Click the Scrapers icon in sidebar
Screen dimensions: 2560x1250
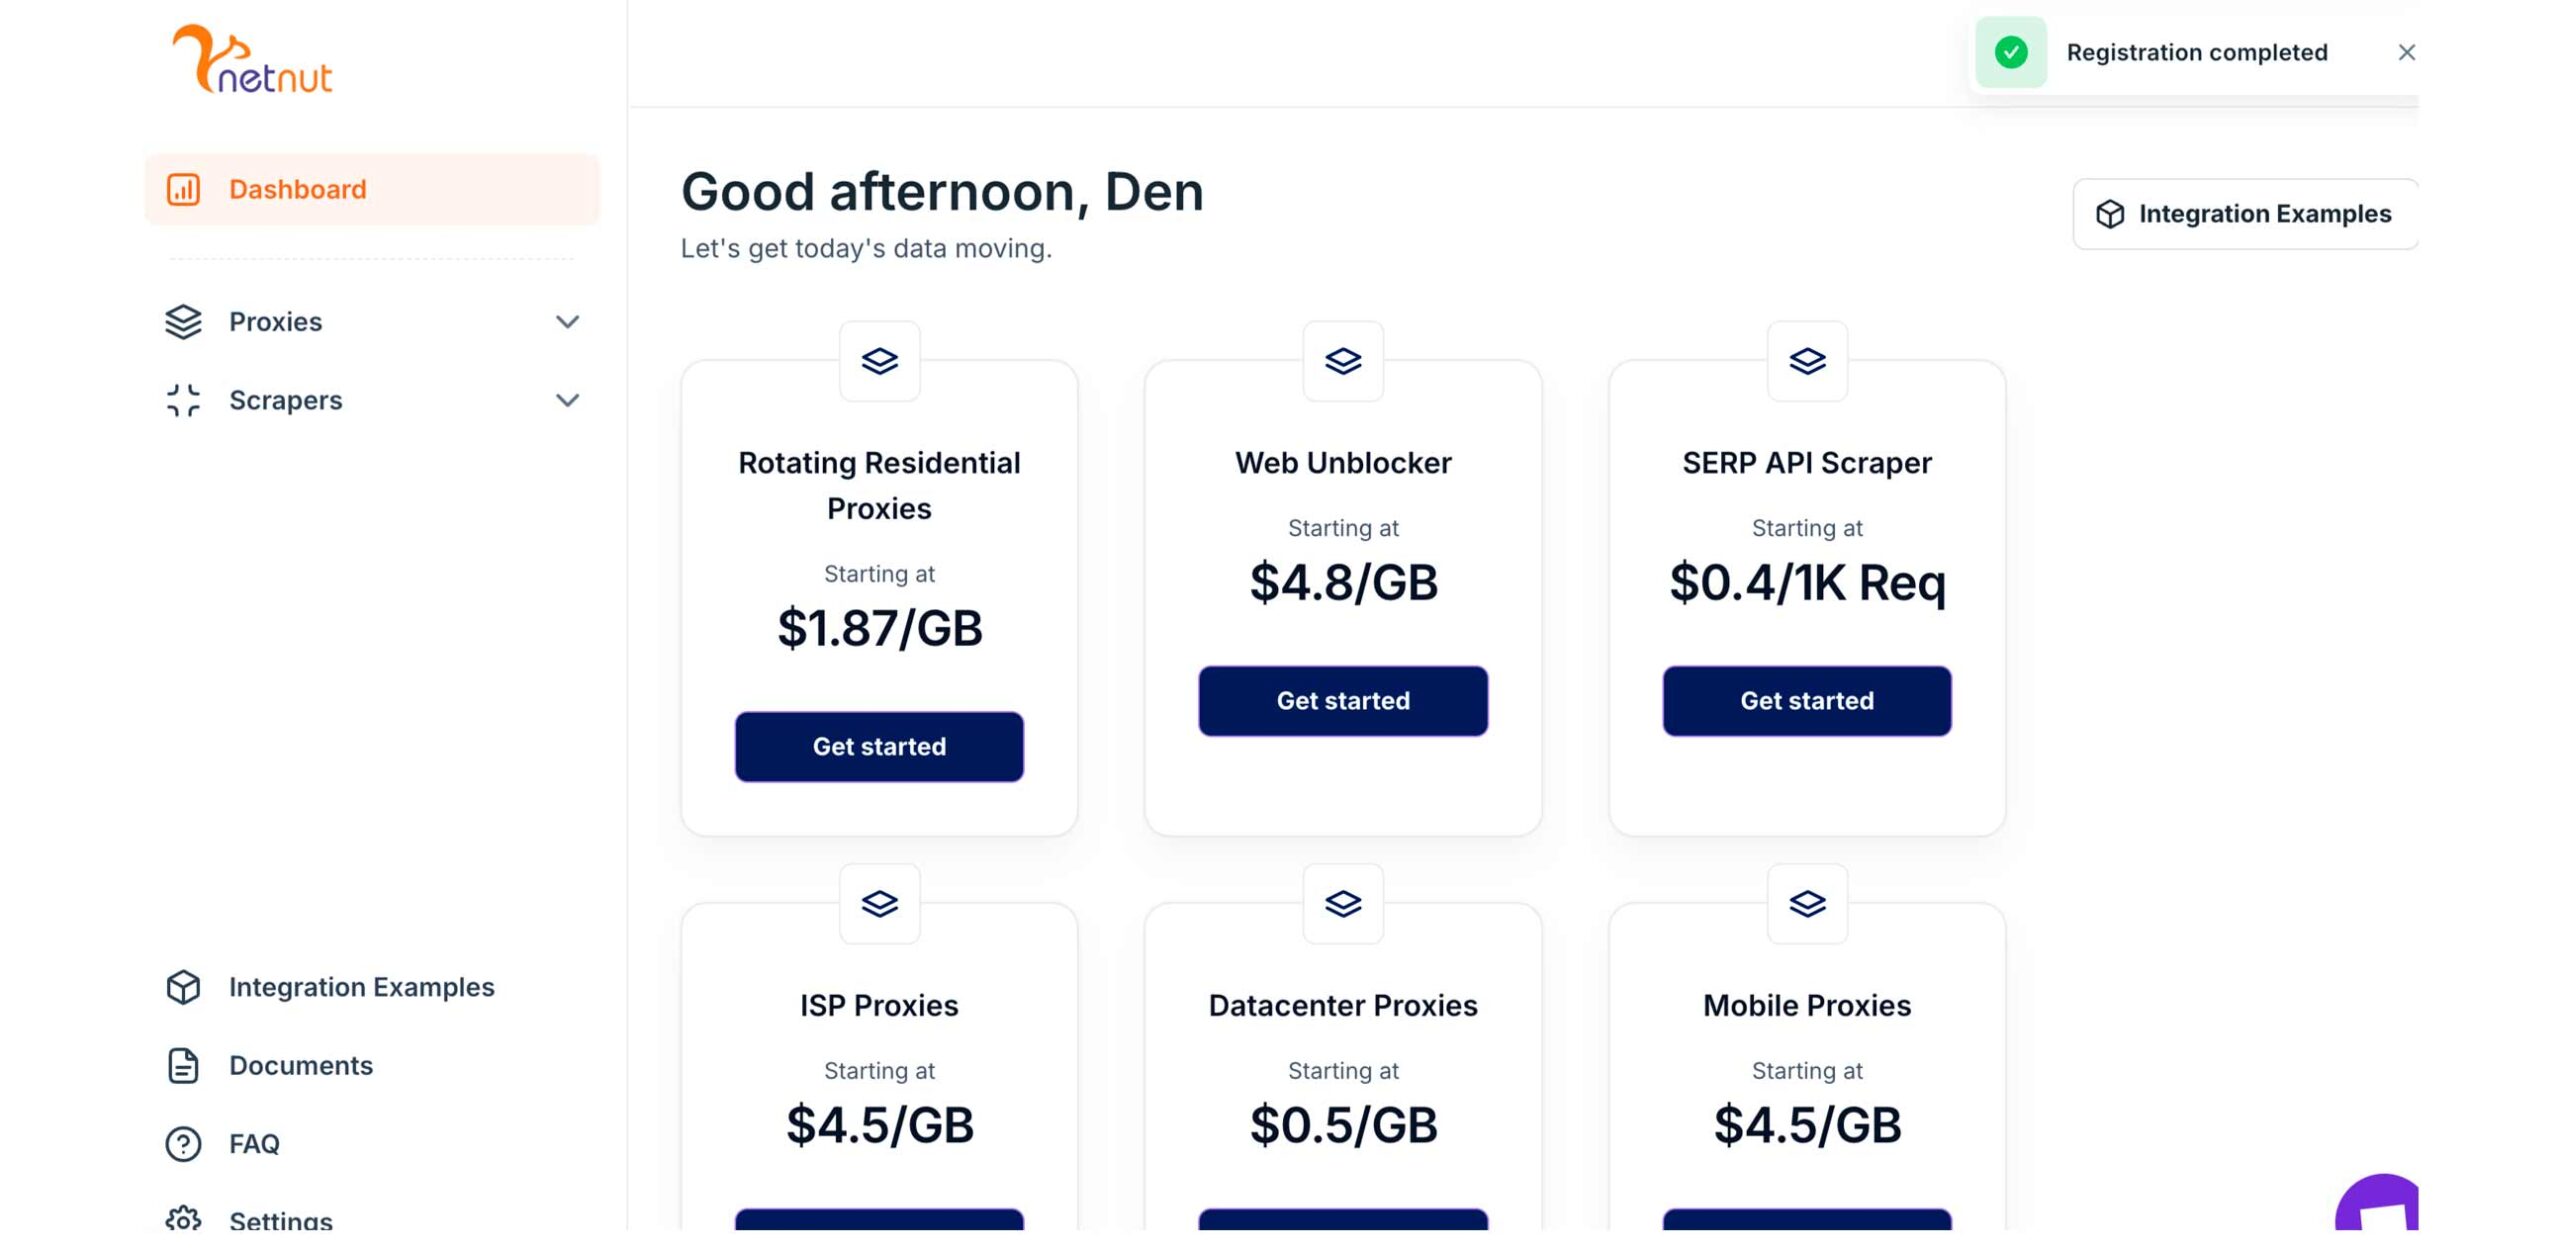(183, 400)
